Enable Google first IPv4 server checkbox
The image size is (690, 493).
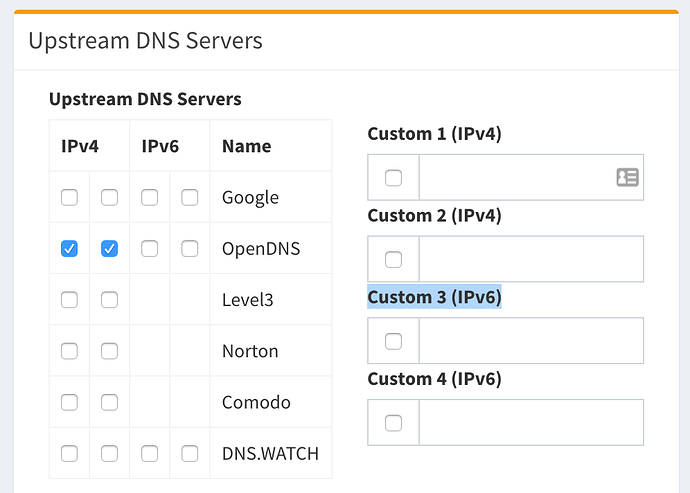pos(69,198)
